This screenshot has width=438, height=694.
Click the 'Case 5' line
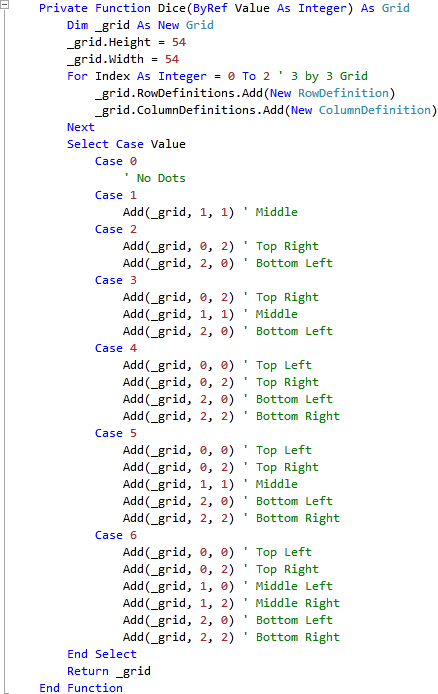click(x=116, y=433)
